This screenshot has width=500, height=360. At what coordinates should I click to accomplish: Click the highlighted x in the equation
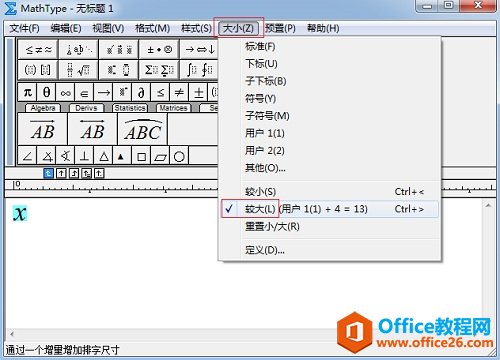coord(20,213)
